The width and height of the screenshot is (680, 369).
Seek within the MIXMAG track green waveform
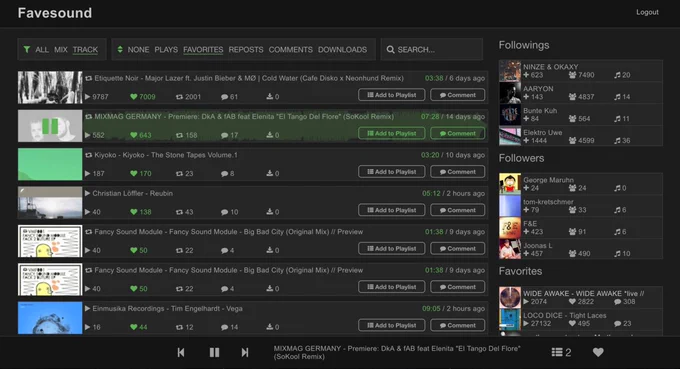tap(285, 126)
